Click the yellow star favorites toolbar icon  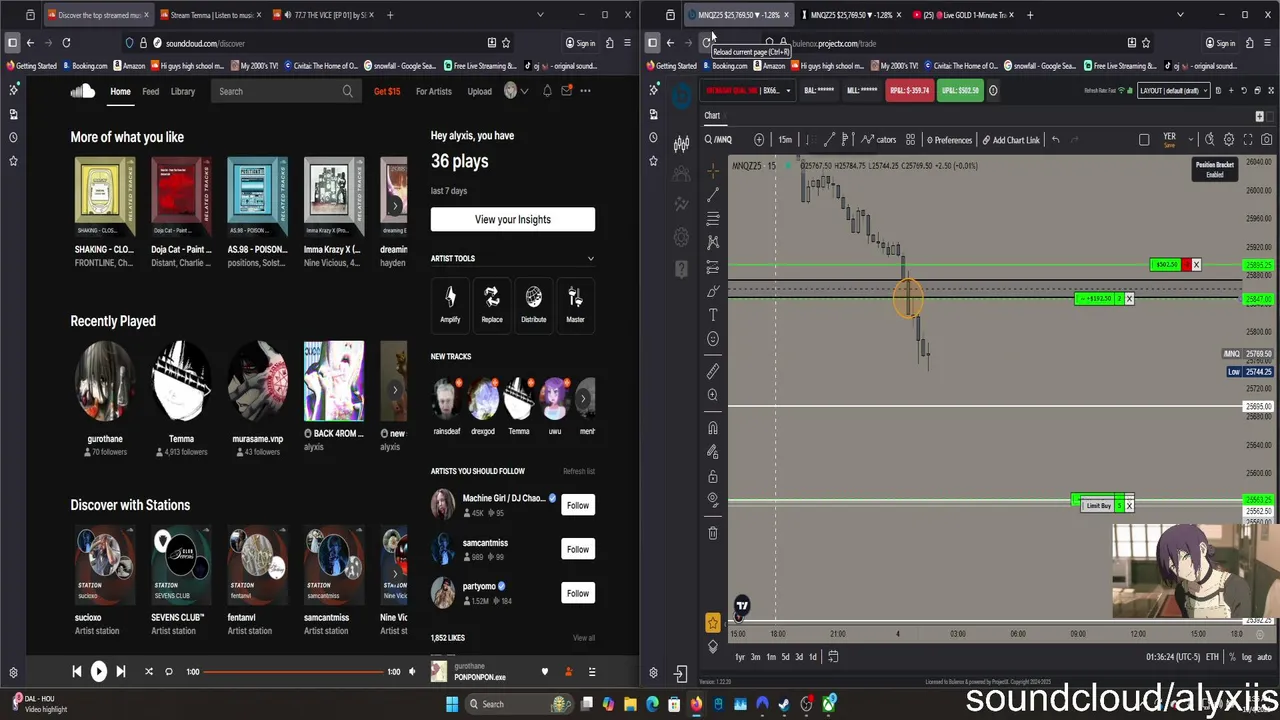tap(713, 622)
